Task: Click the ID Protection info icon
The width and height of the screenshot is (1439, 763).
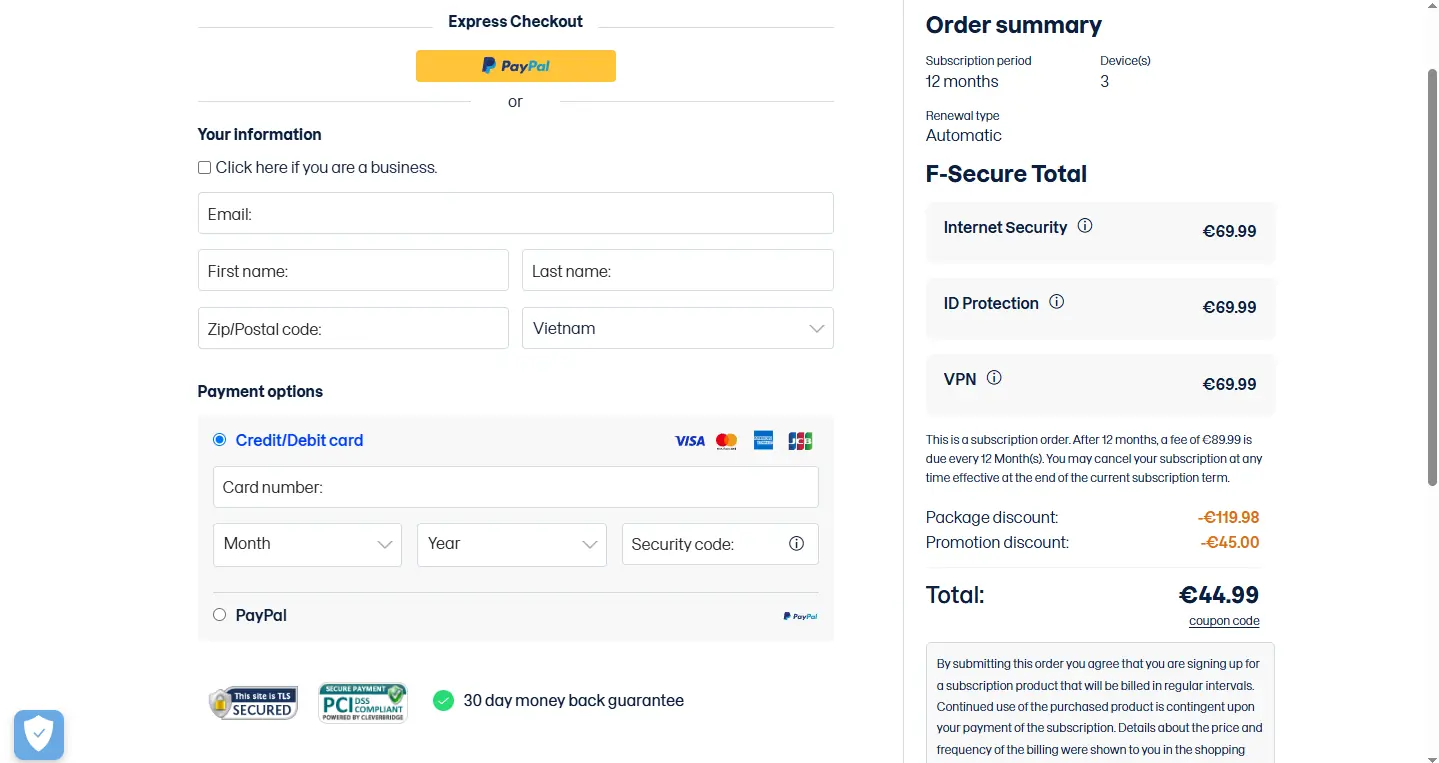Action: pyautogui.click(x=1056, y=301)
